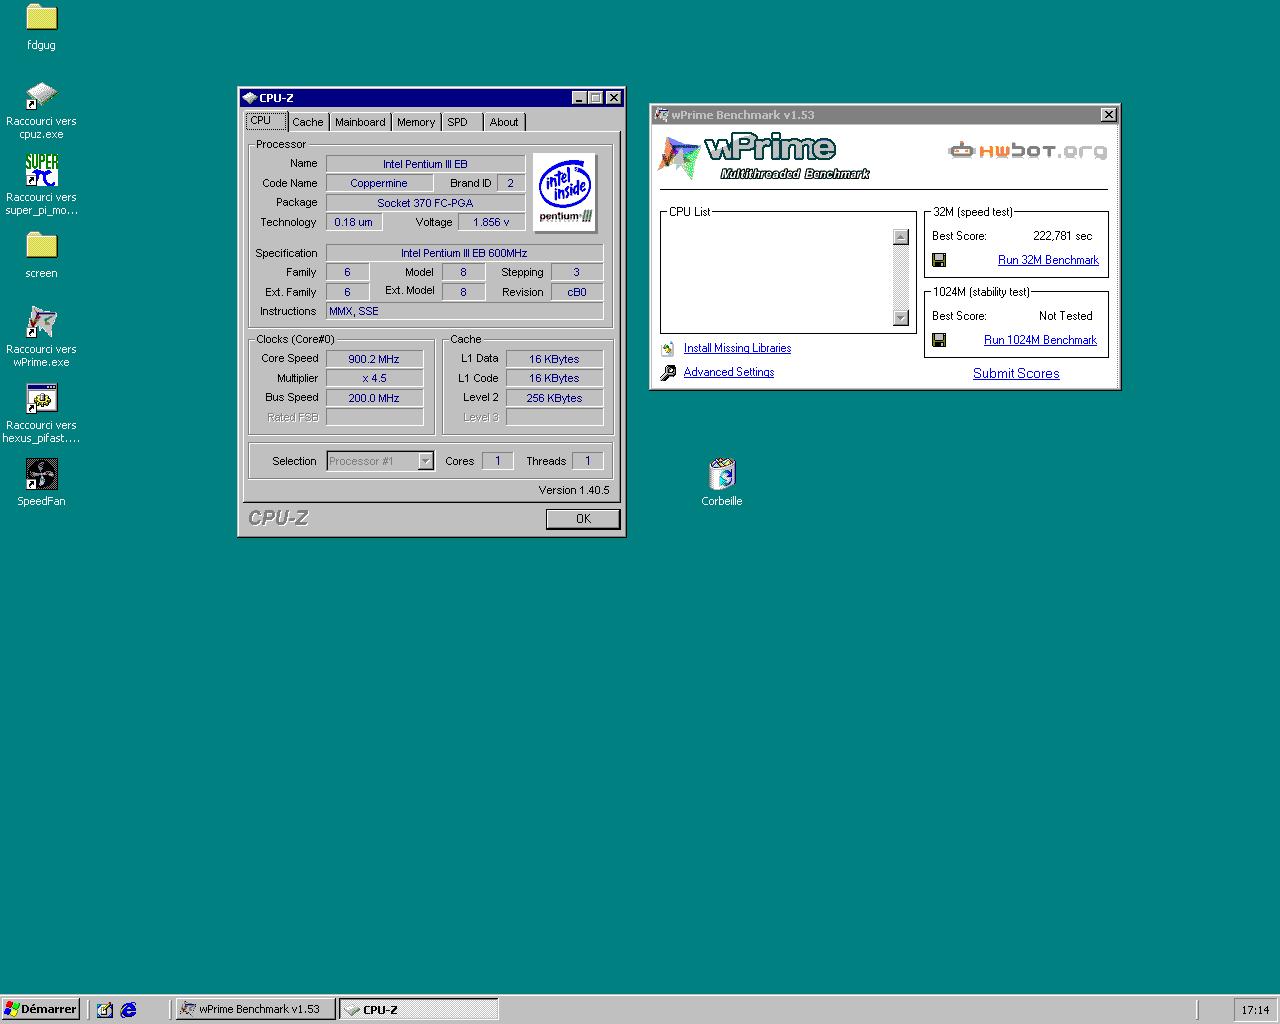Click OK button in CPU-Z
This screenshot has height=1024, width=1280.
[583, 519]
